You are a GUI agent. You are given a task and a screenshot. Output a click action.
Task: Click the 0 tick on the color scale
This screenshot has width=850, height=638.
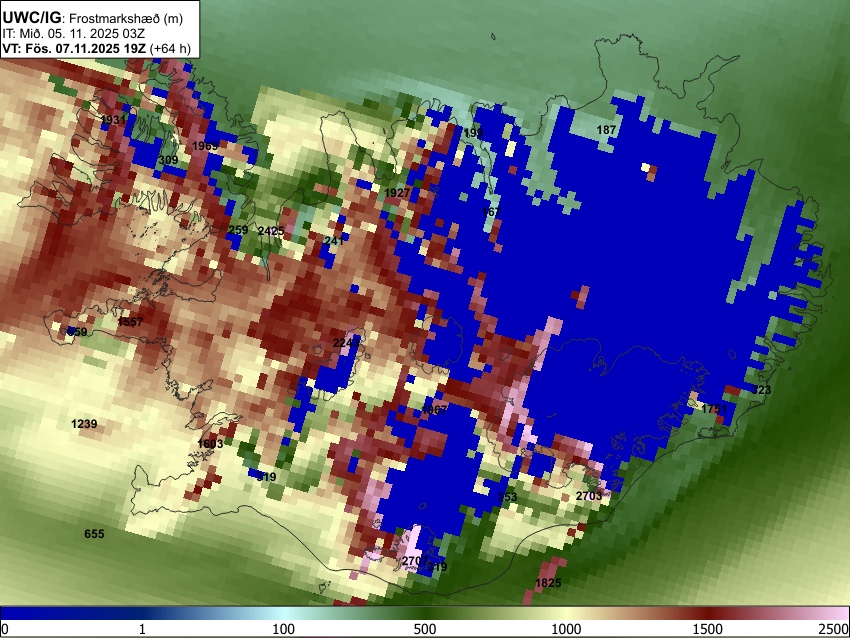point(5,629)
